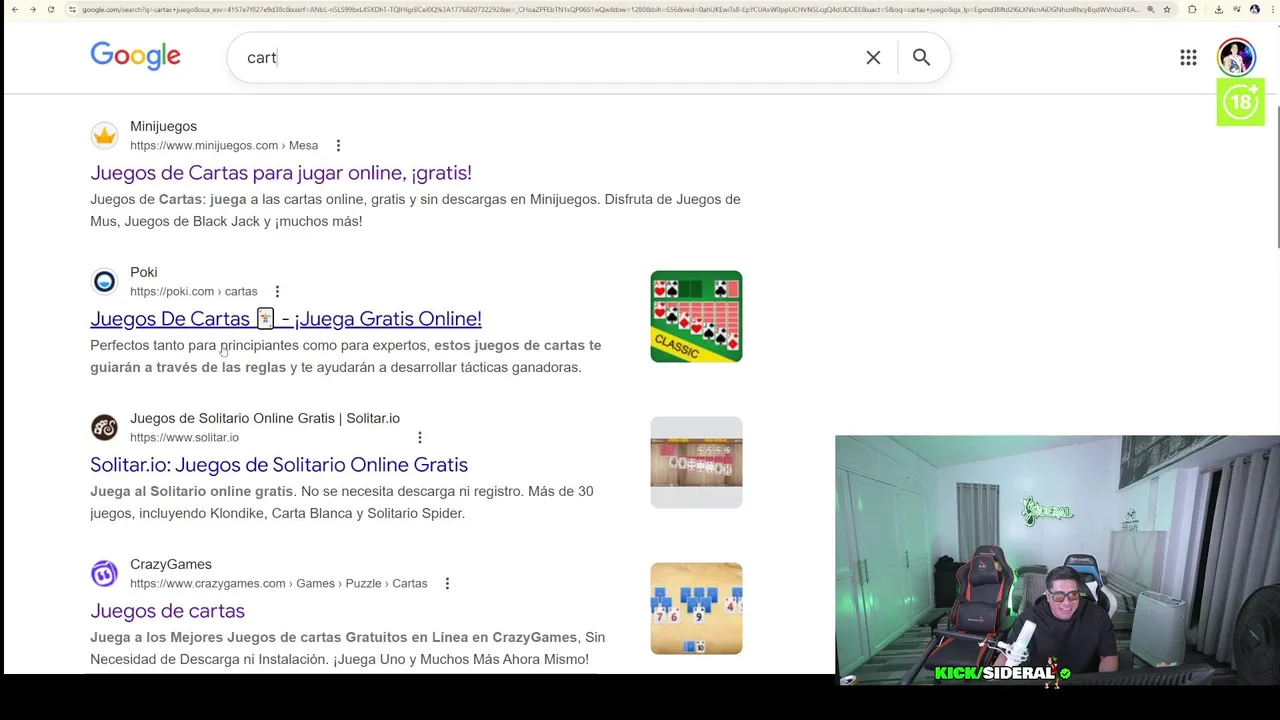Screen dimensions: 1280x720
Task: Click "Juegos de Solitario Online Gratis | Solitar.io" site name
Action: pyautogui.click(x=265, y=418)
